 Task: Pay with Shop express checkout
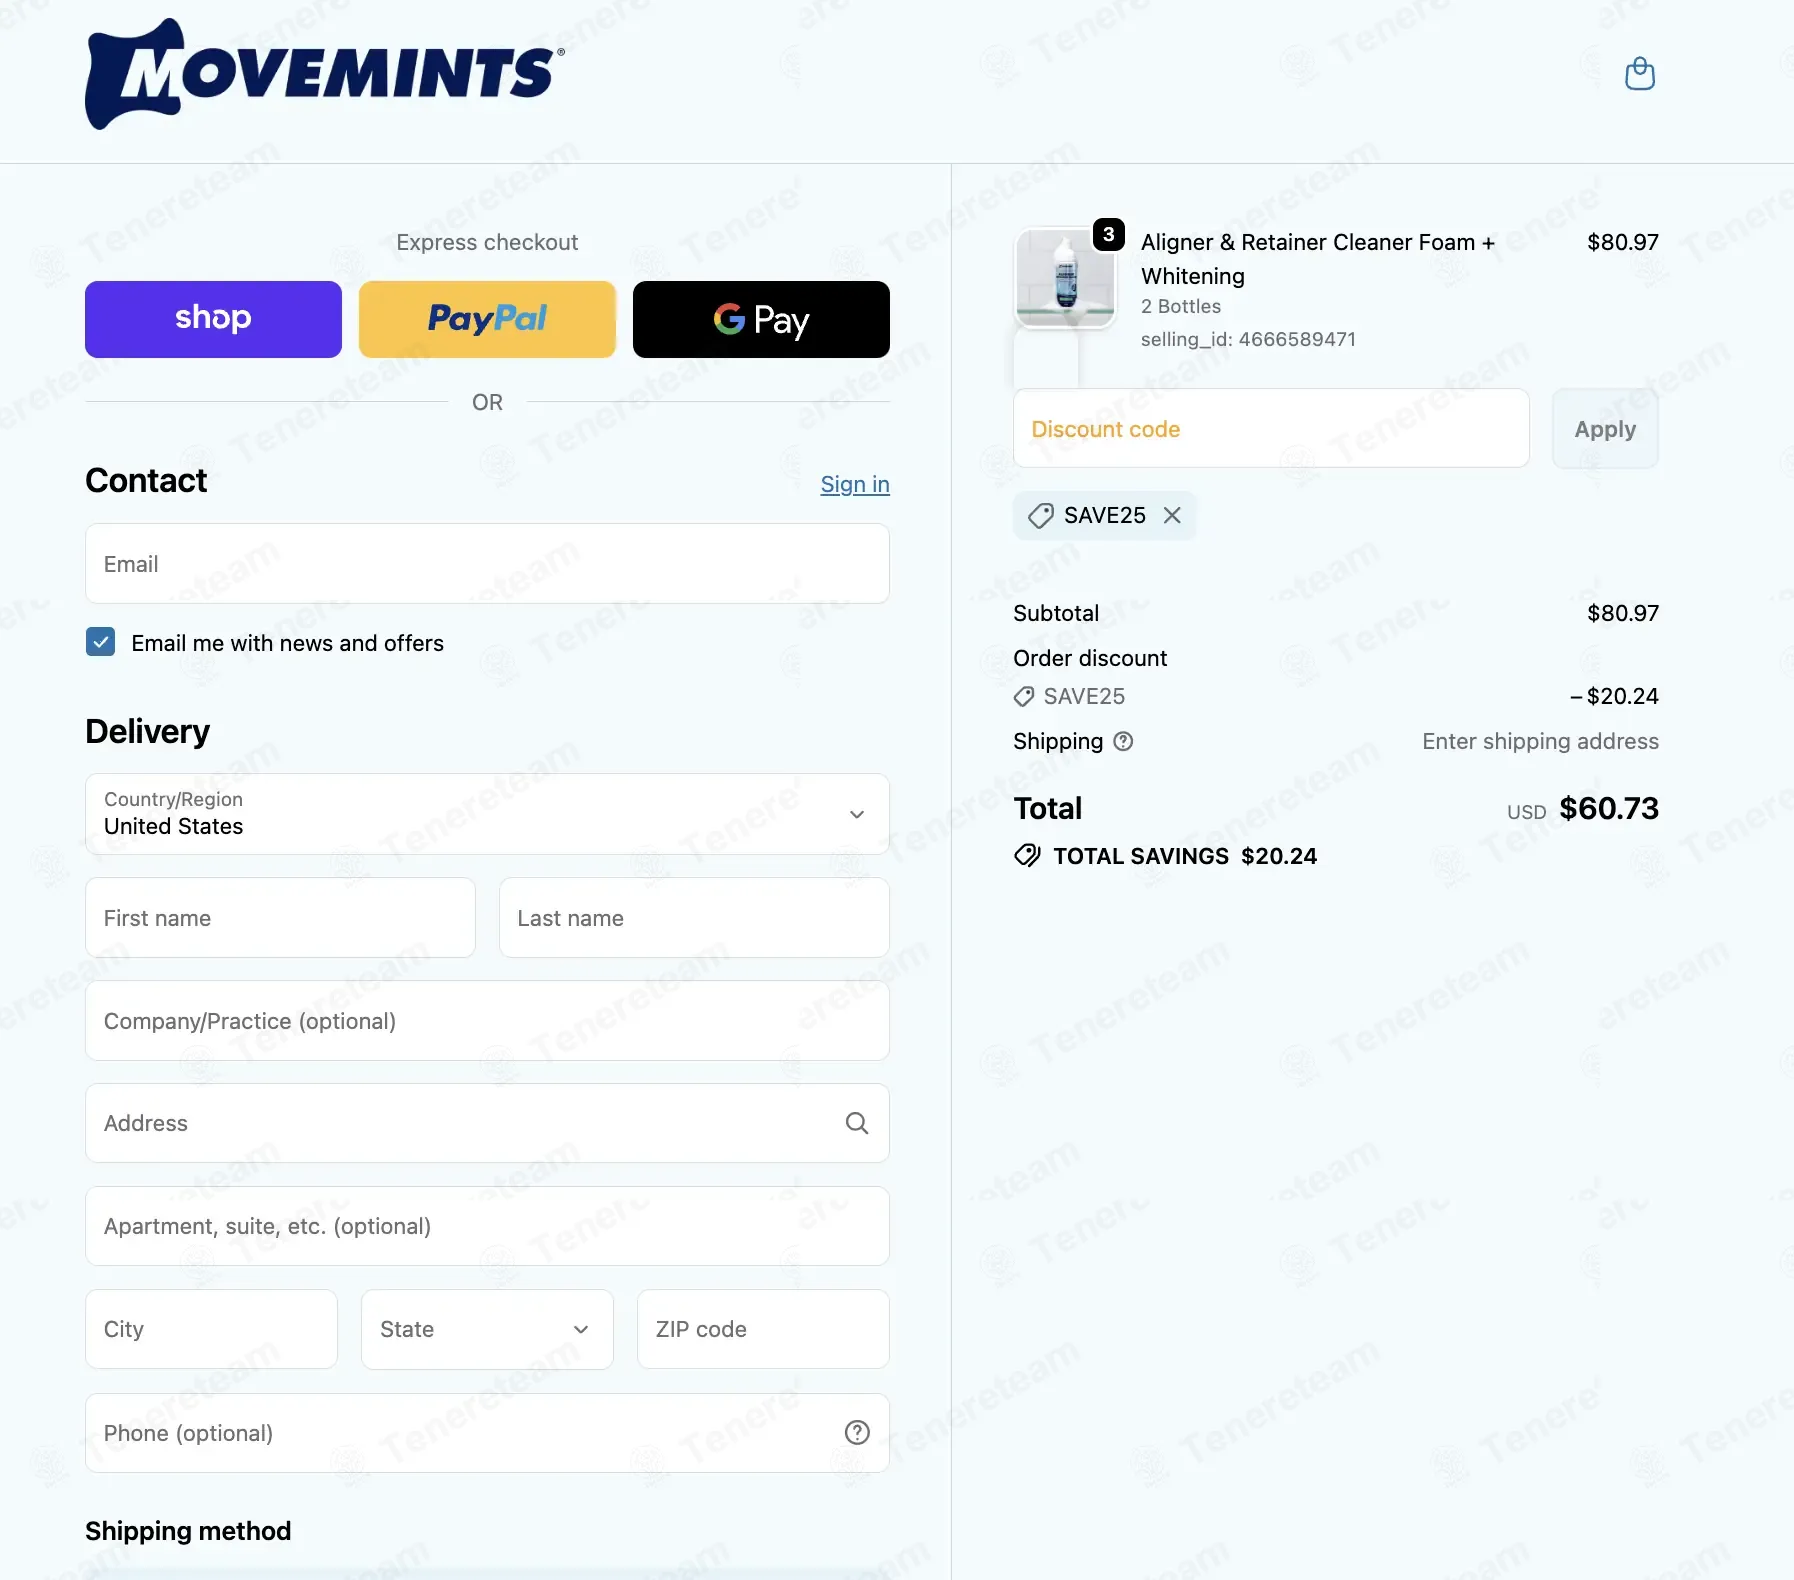coord(213,319)
